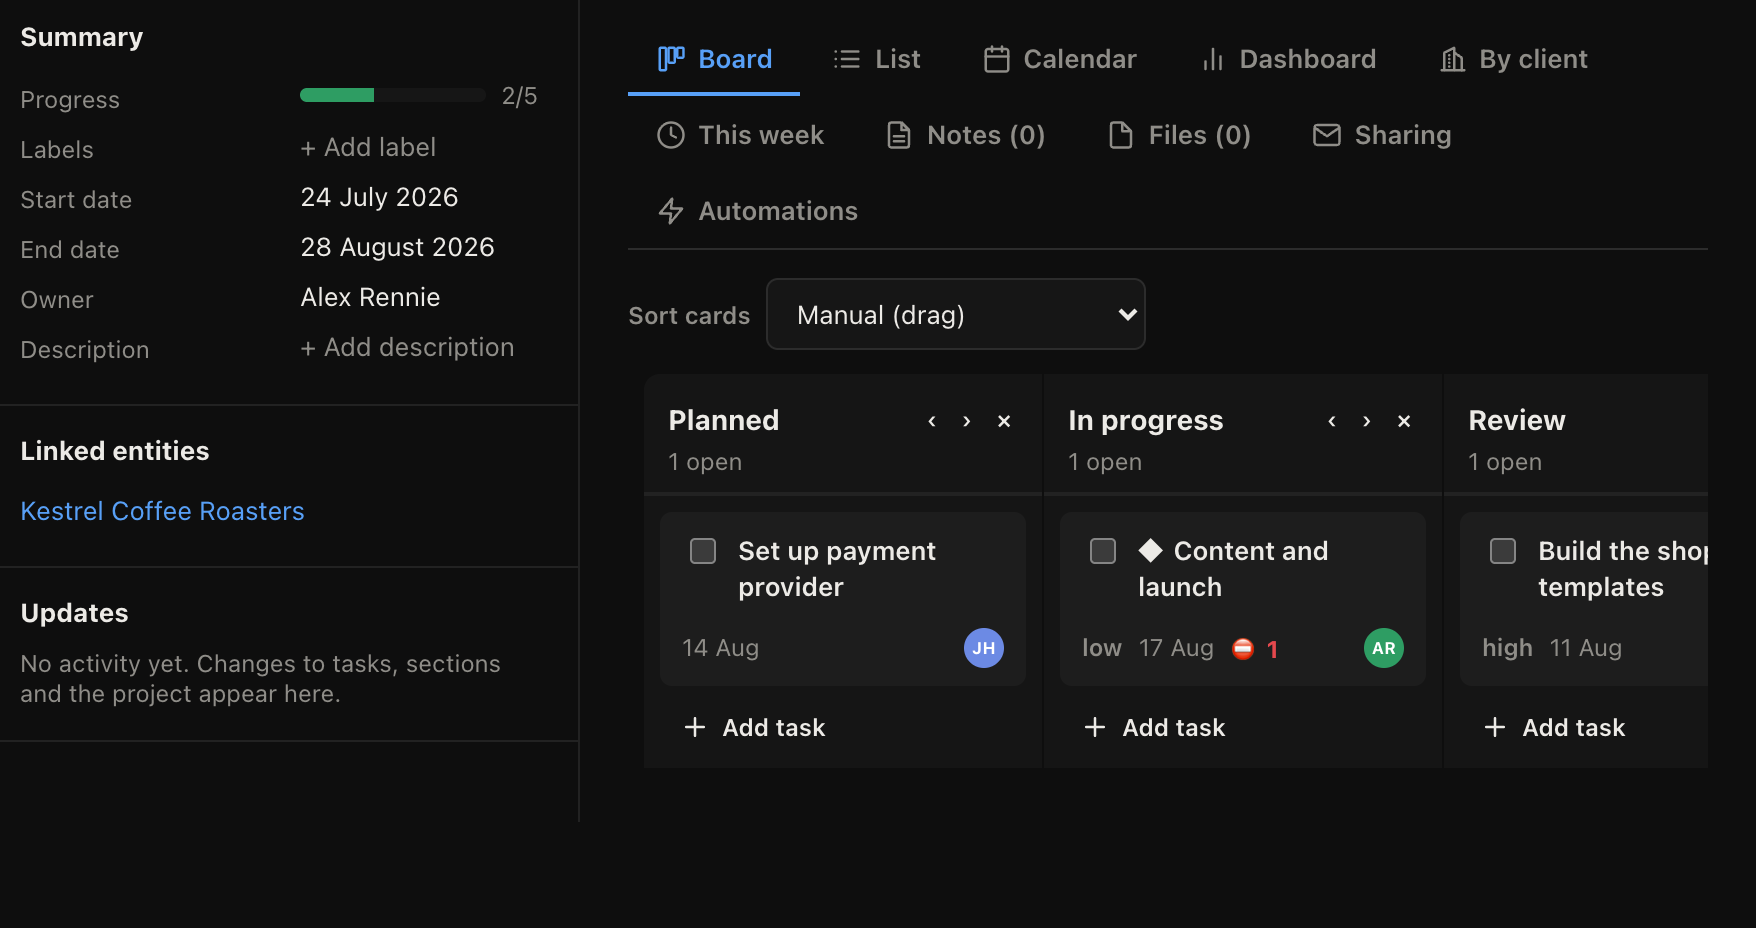
Task: Add task in the In progress column
Action: point(1155,727)
